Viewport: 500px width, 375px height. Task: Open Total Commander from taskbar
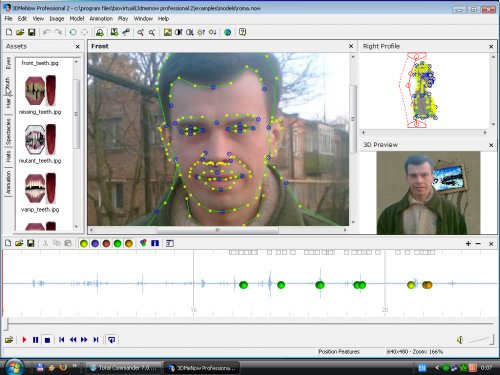pos(124,368)
